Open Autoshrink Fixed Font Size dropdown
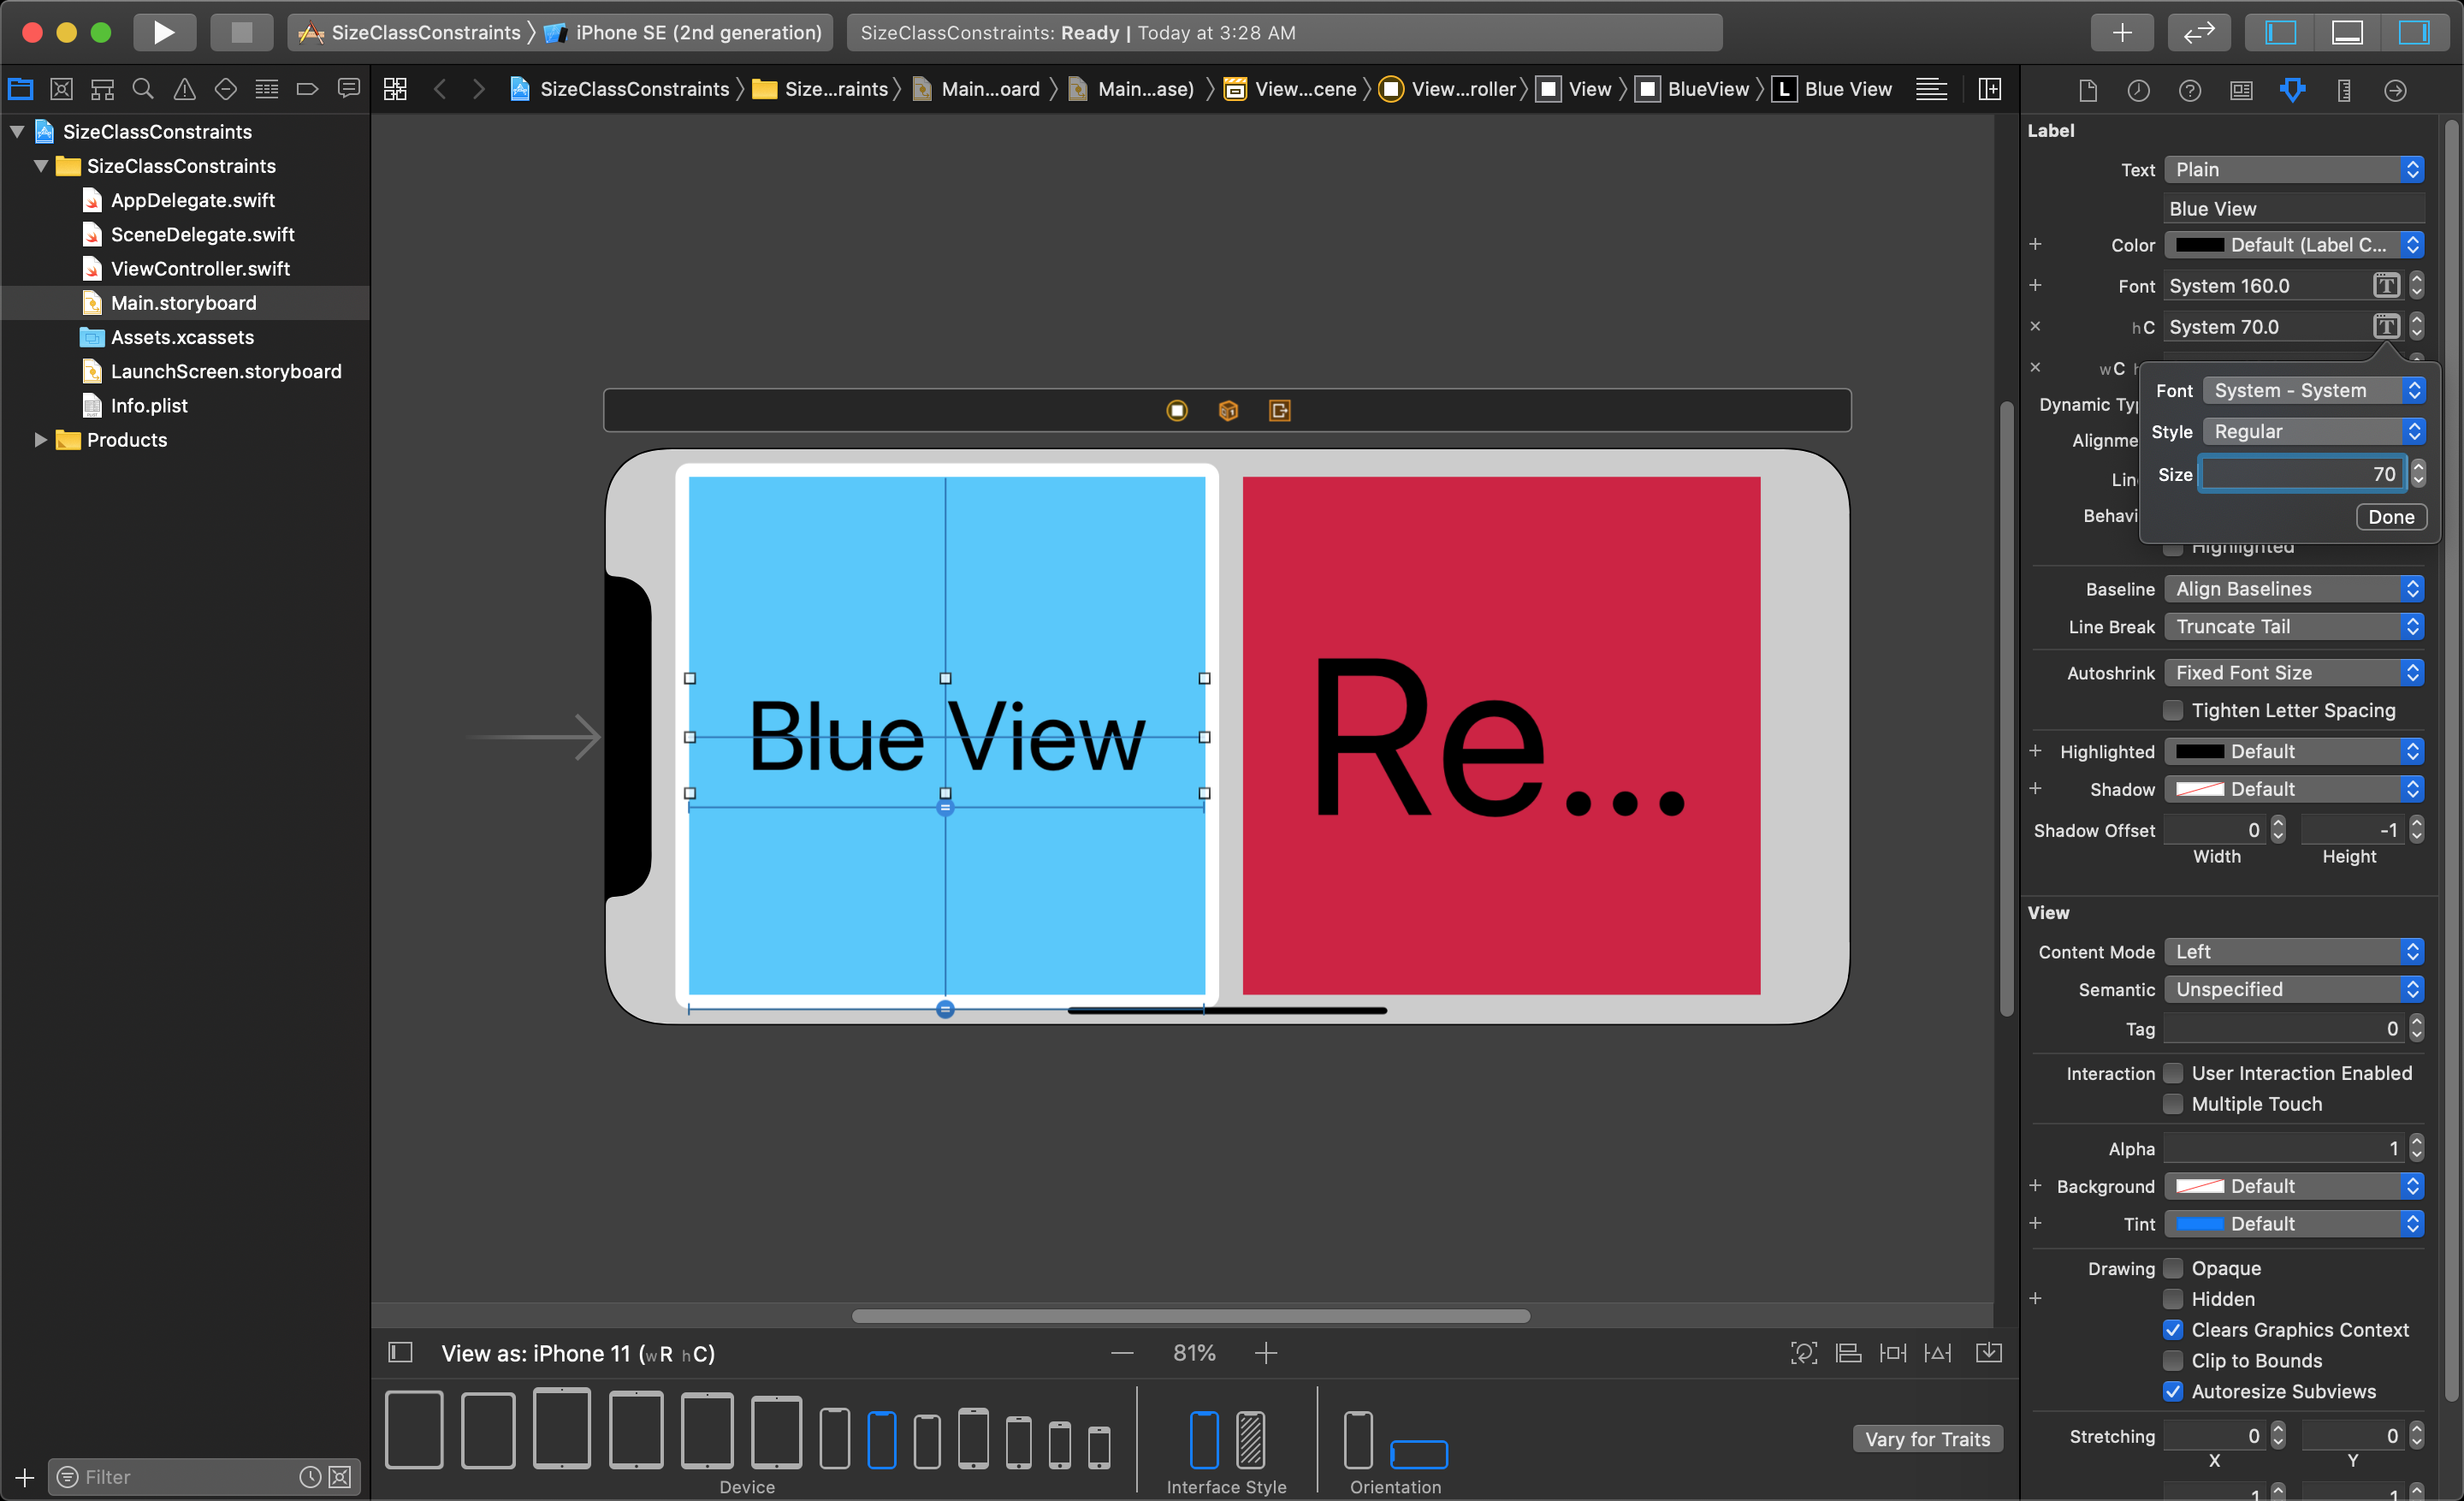The image size is (2464, 1501). coord(2294,672)
